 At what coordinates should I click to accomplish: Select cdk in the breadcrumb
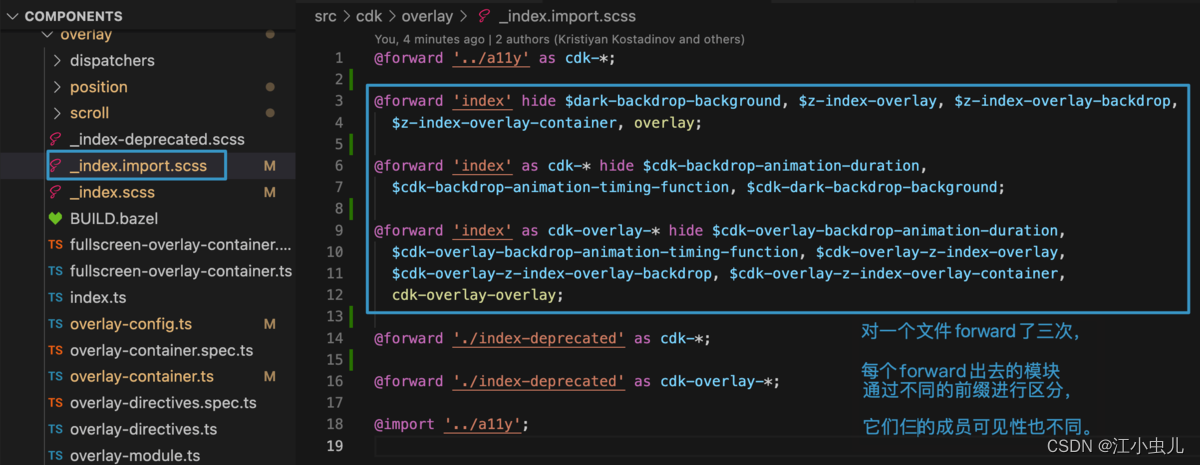tap(371, 16)
